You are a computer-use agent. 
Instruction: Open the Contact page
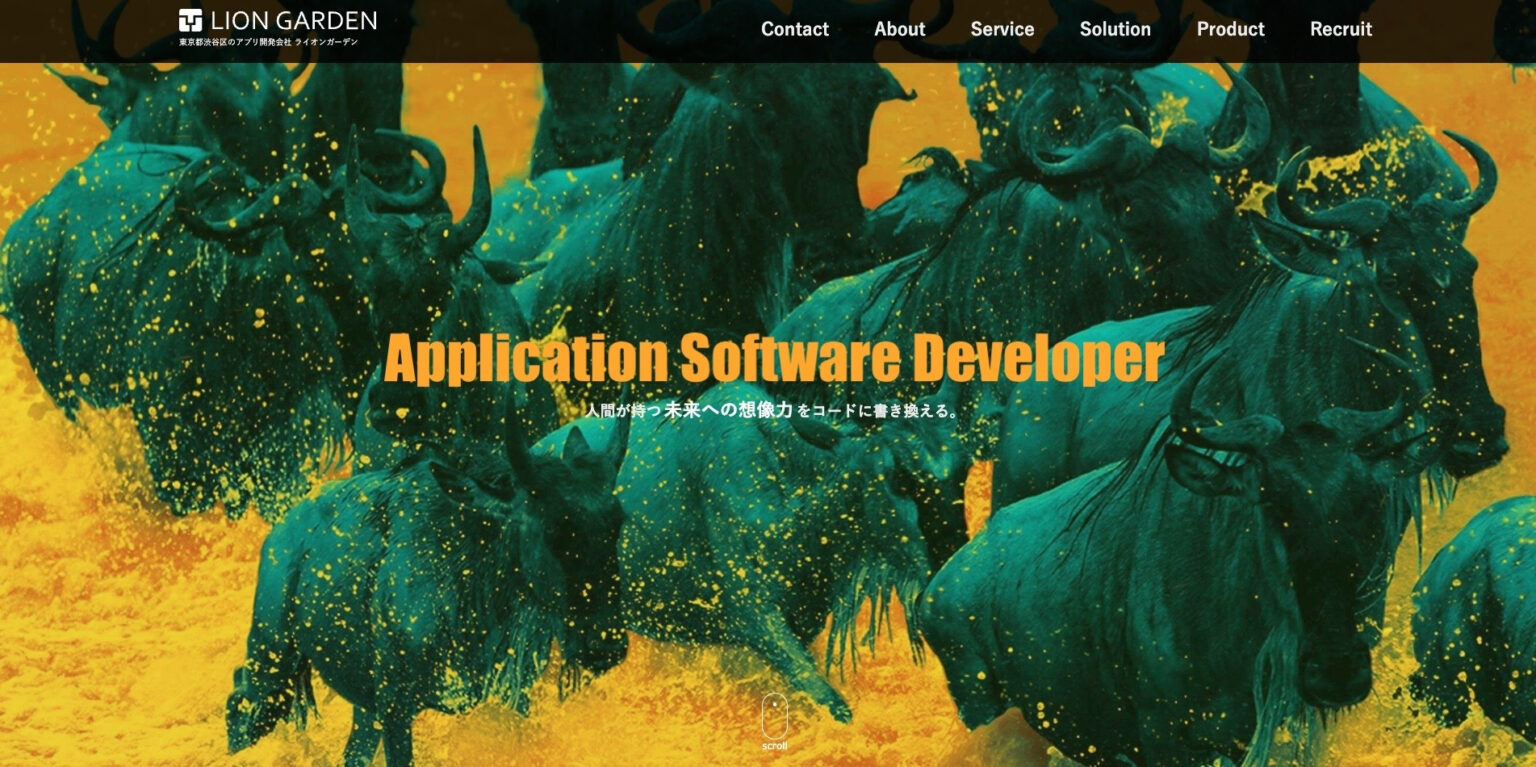point(794,29)
